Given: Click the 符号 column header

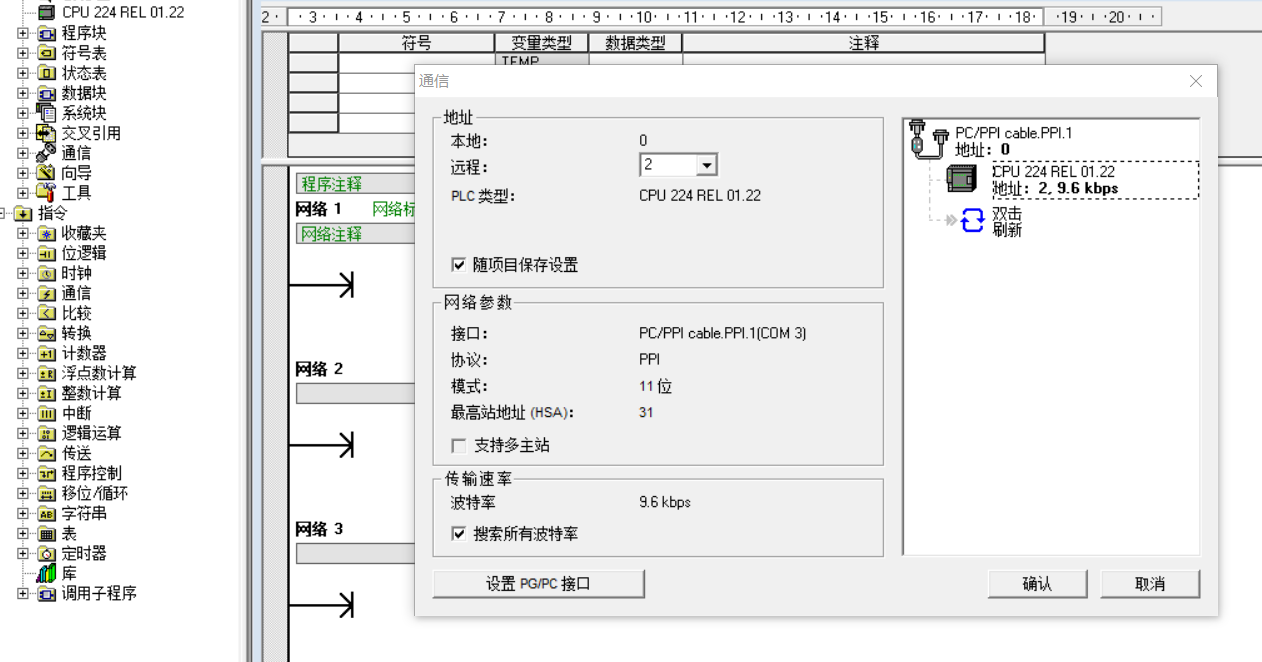Looking at the screenshot, I should tap(417, 43).
